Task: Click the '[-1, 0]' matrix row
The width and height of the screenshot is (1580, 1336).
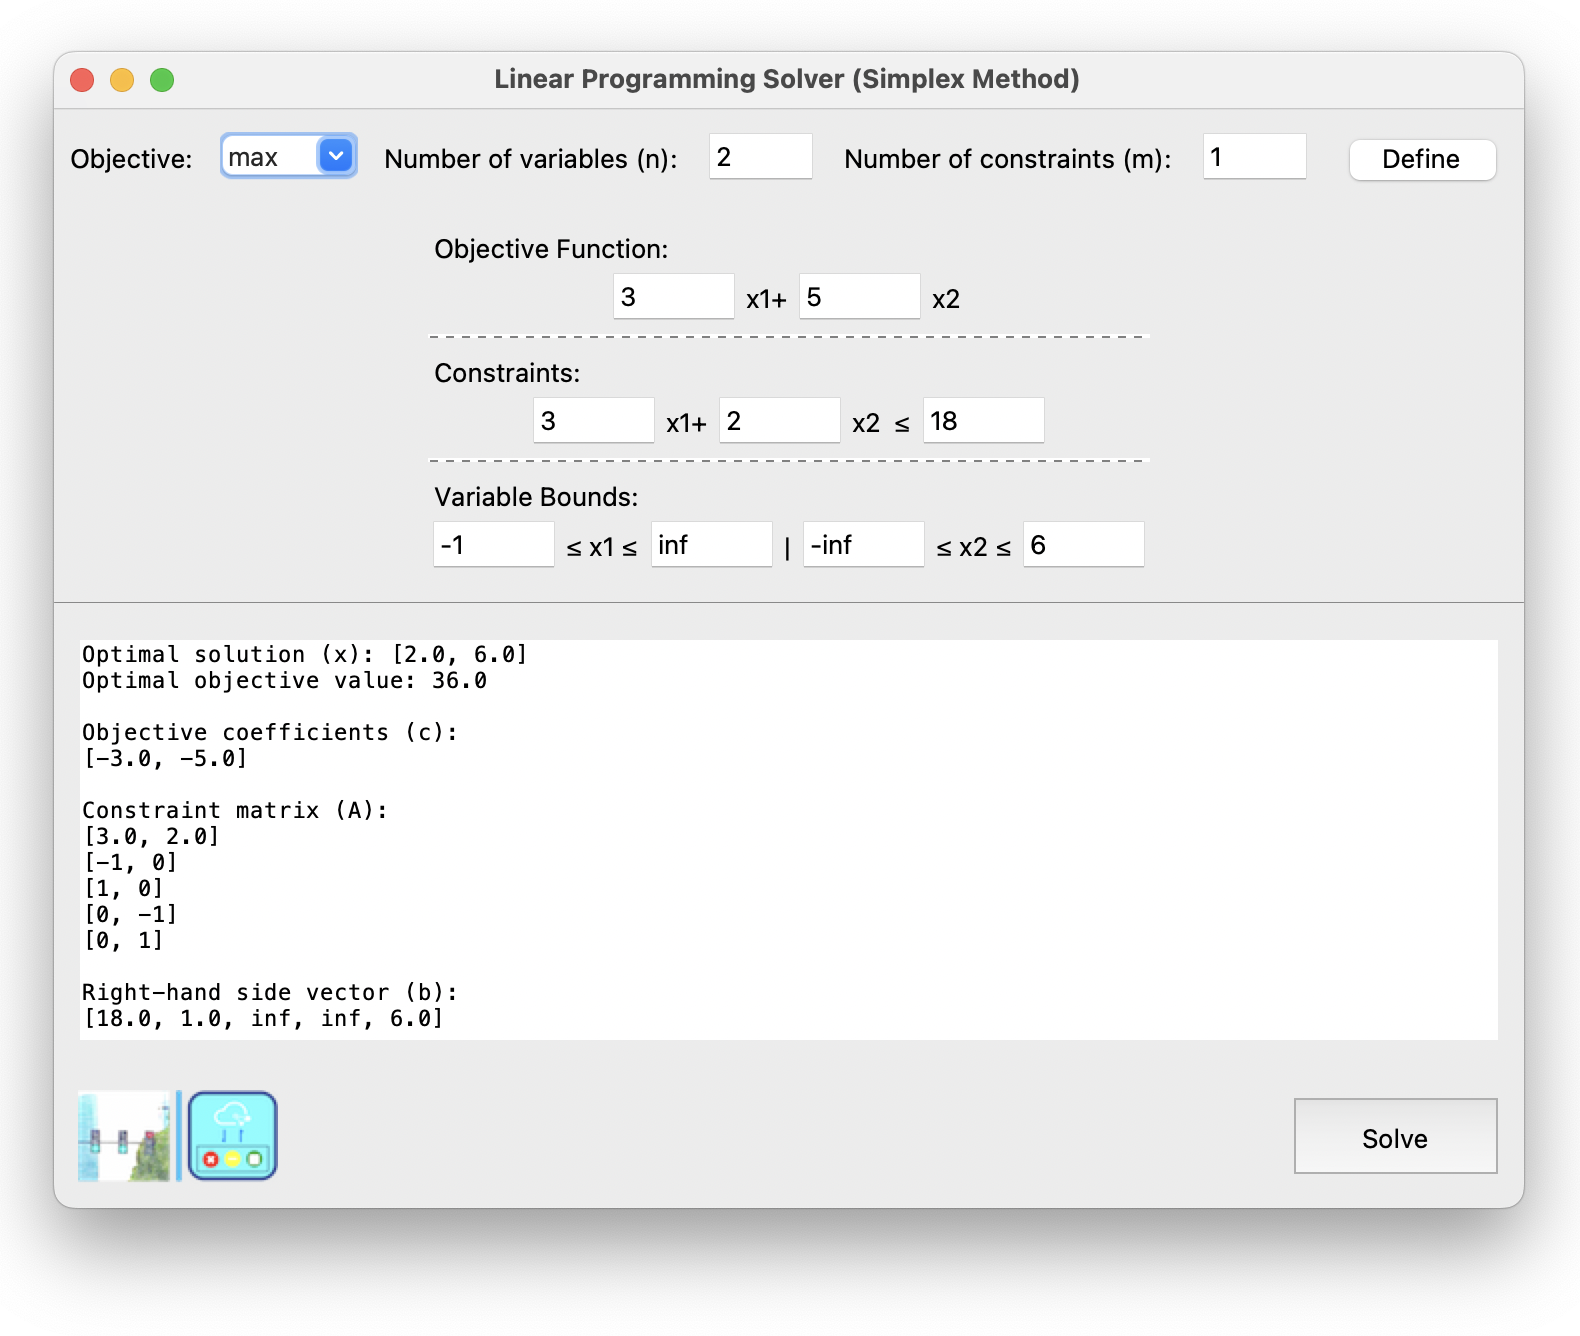Action: (130, 863)
